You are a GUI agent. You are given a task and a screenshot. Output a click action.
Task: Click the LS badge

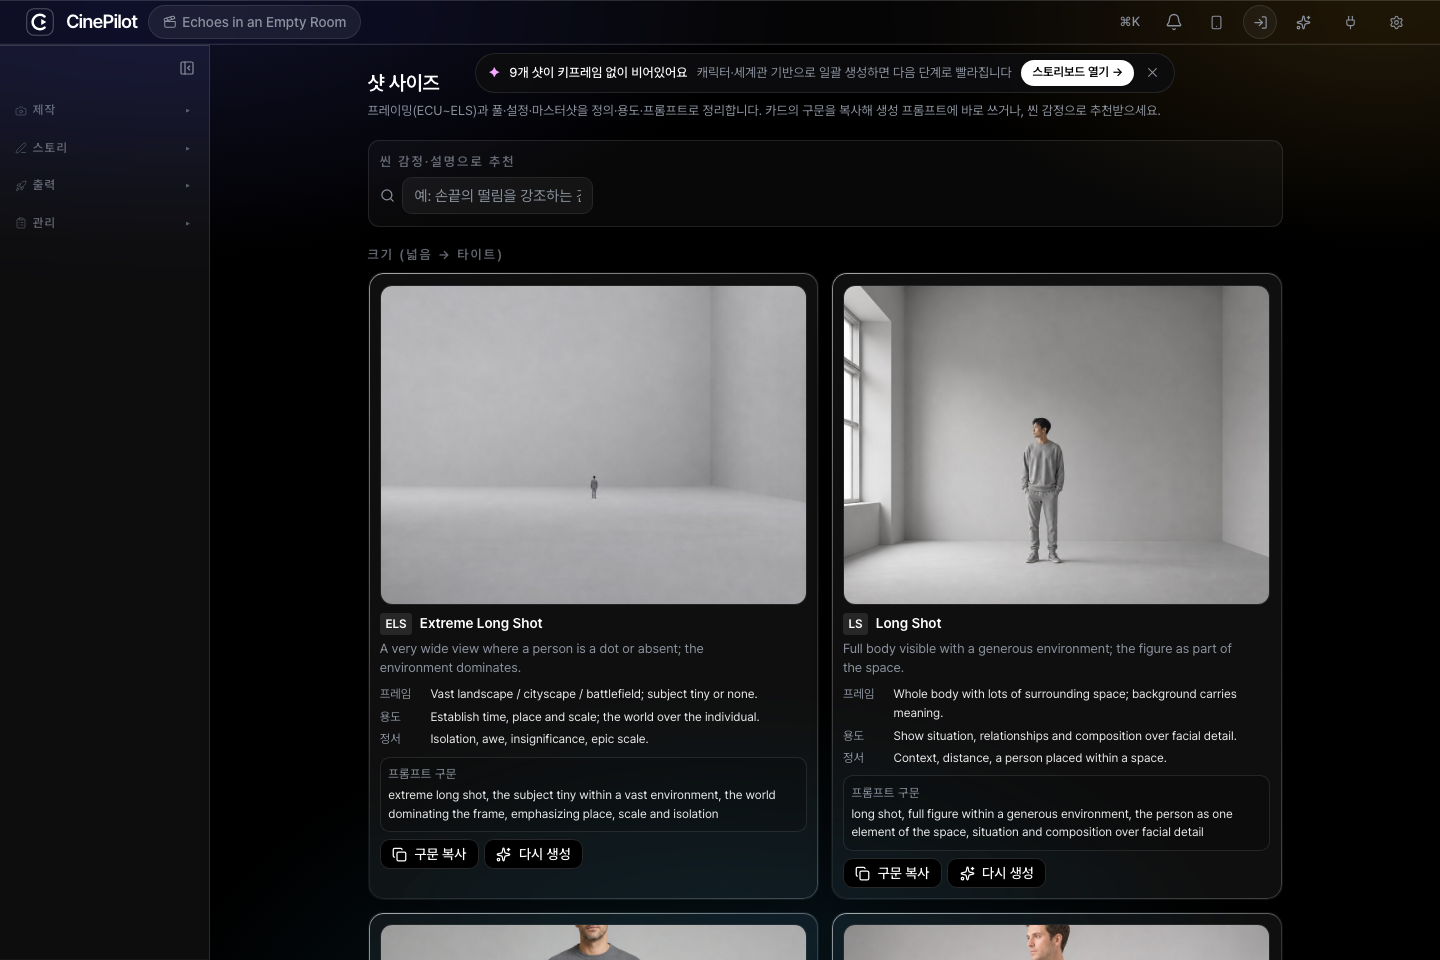point(855,624)
